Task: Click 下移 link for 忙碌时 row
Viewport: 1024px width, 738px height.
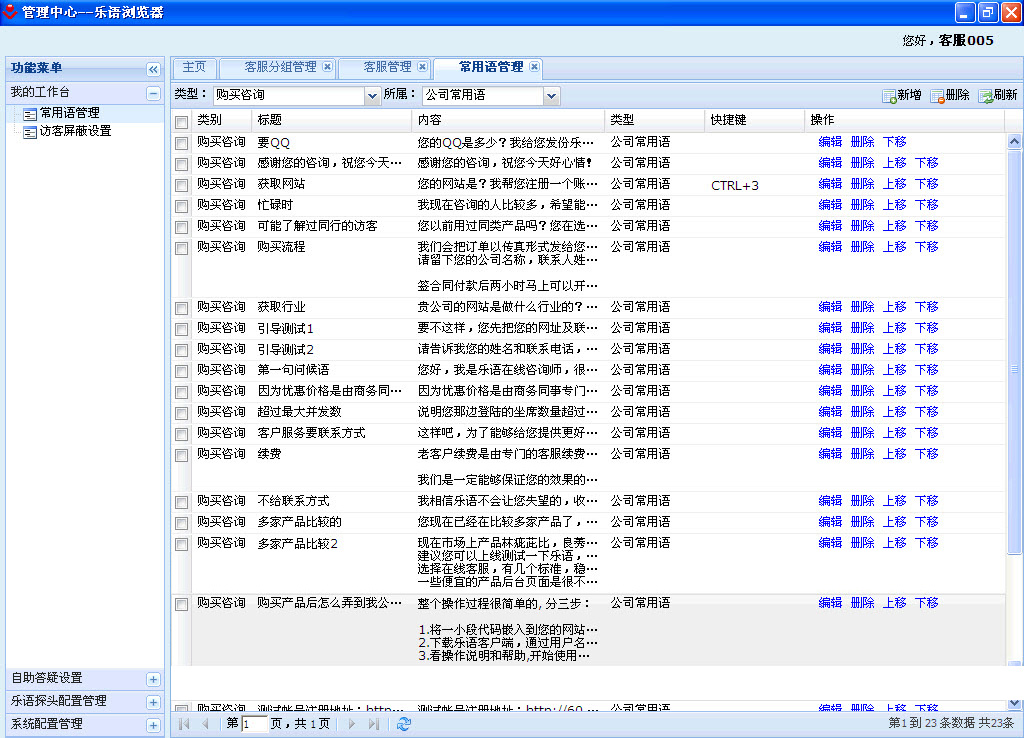Action: tap(926, 205)
